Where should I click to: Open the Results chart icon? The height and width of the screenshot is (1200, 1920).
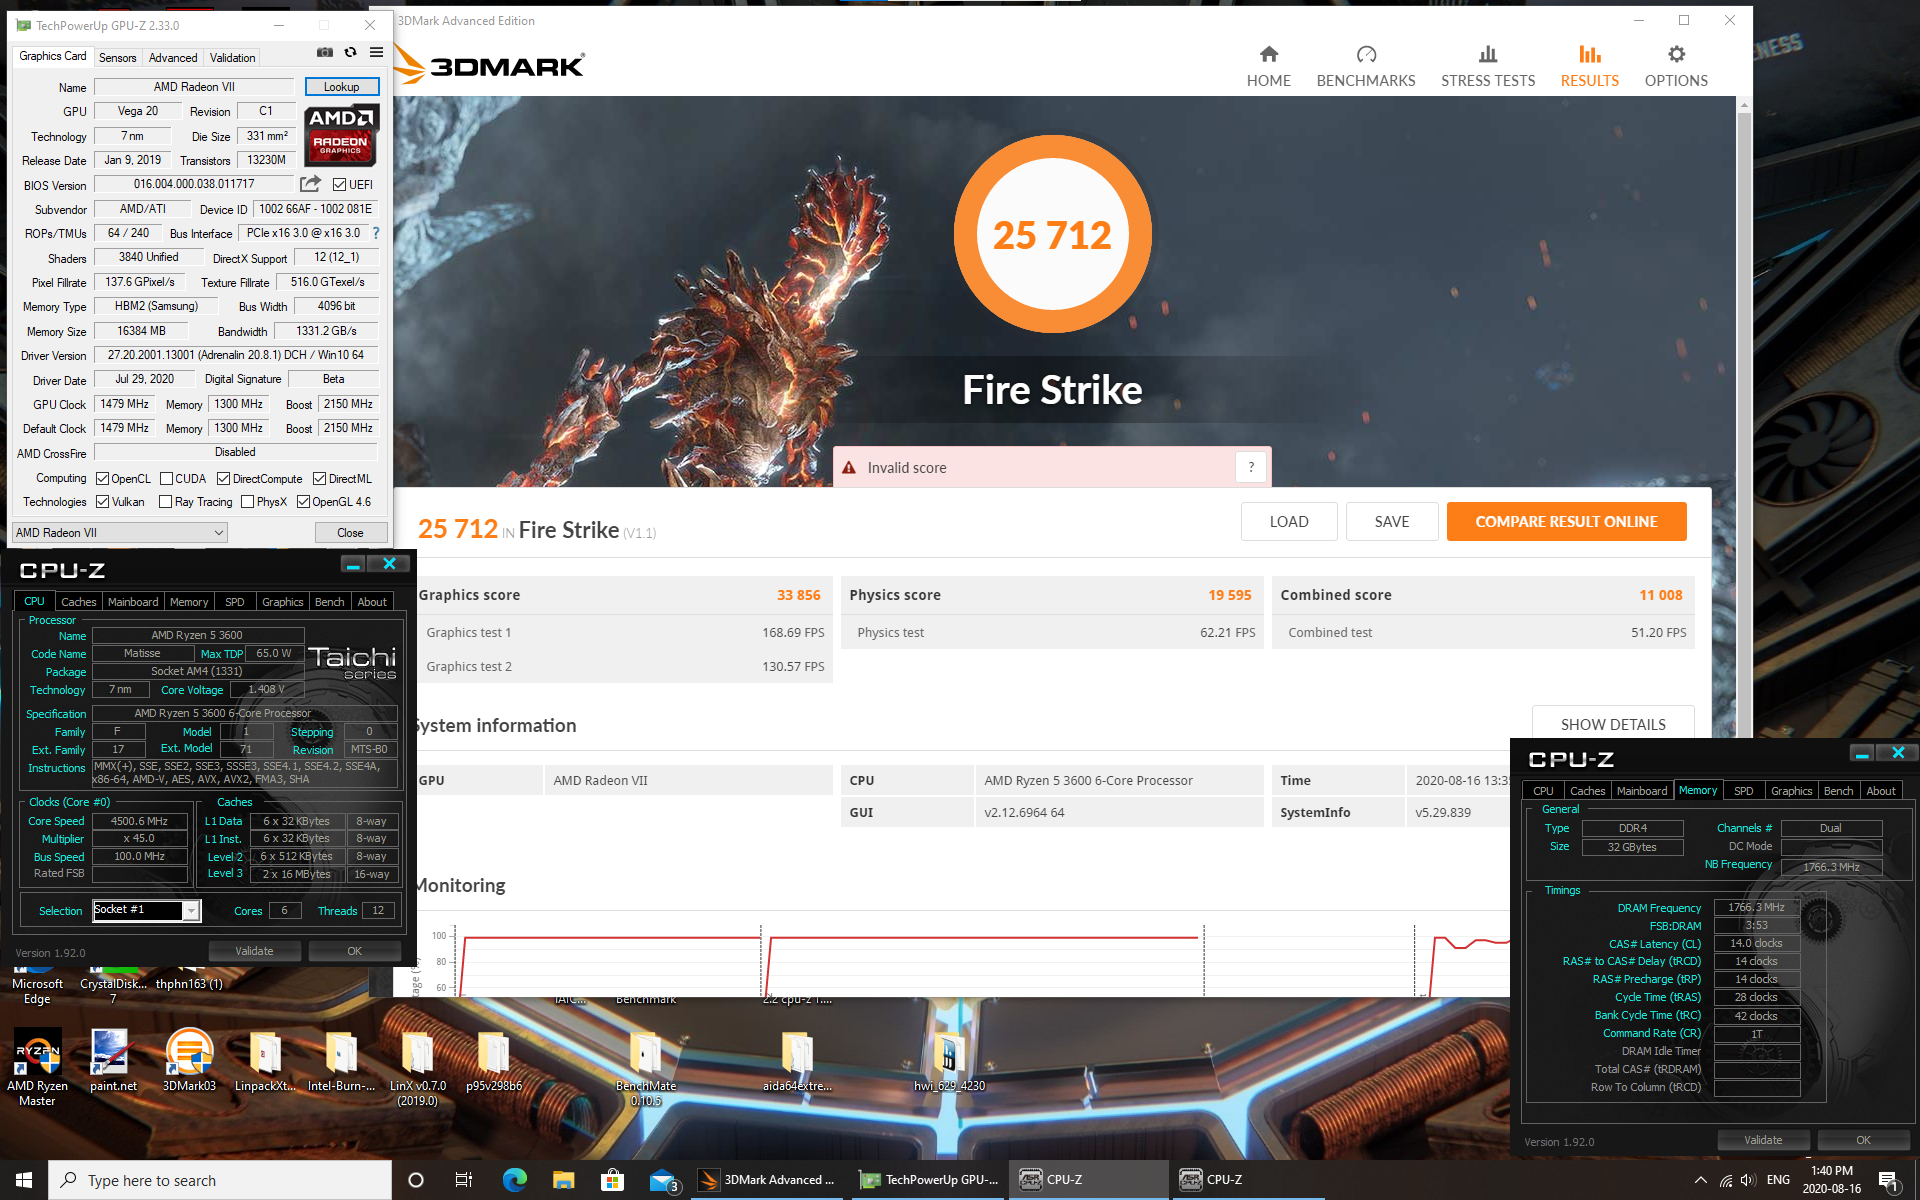point(1590,54)
